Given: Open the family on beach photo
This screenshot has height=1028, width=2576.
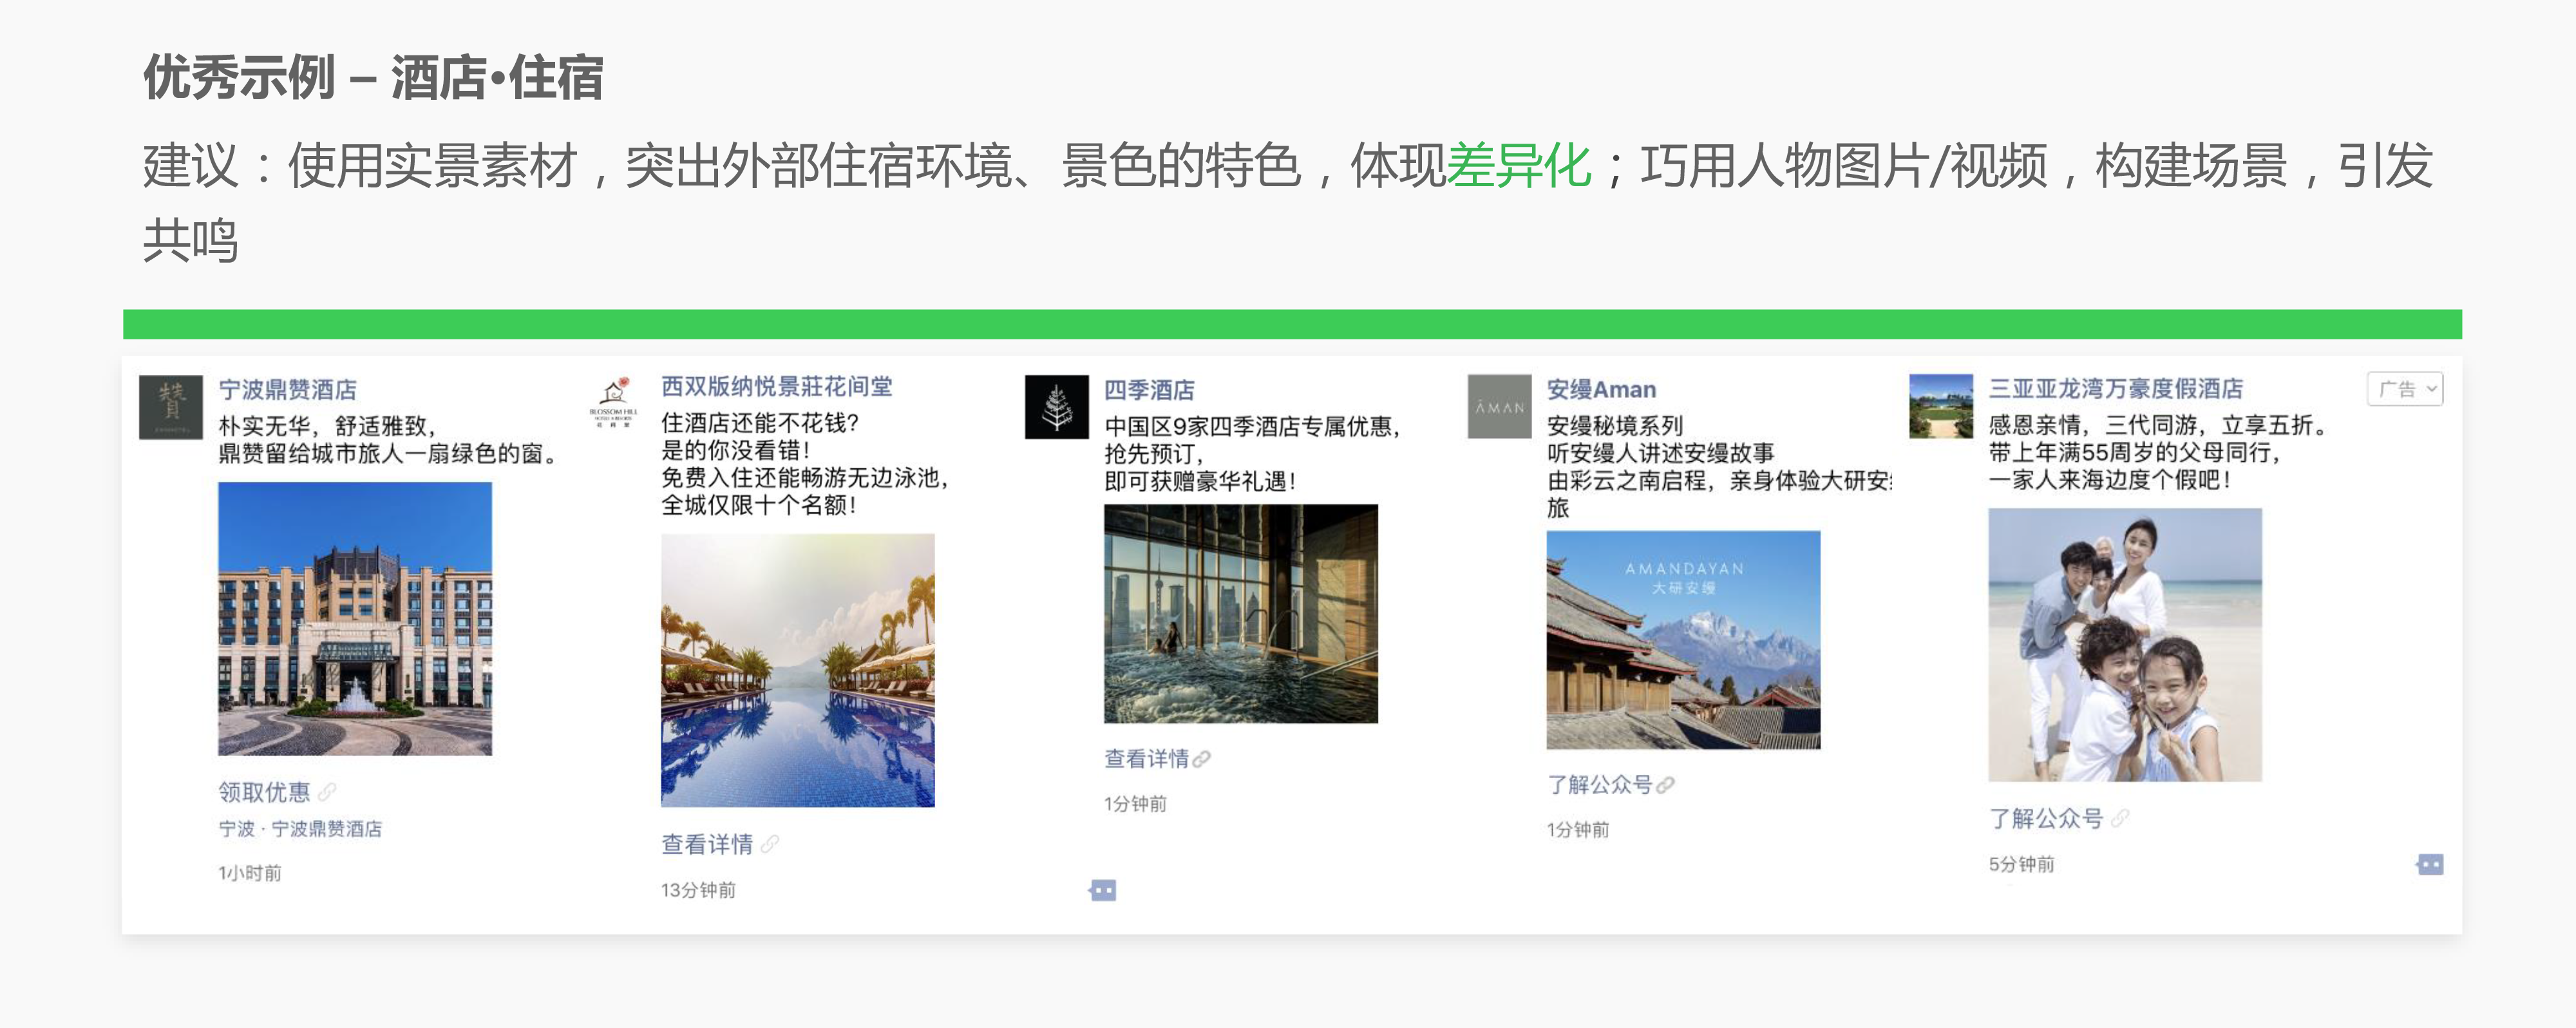Looking at the screenshot, I should [x=2125, y=645].
